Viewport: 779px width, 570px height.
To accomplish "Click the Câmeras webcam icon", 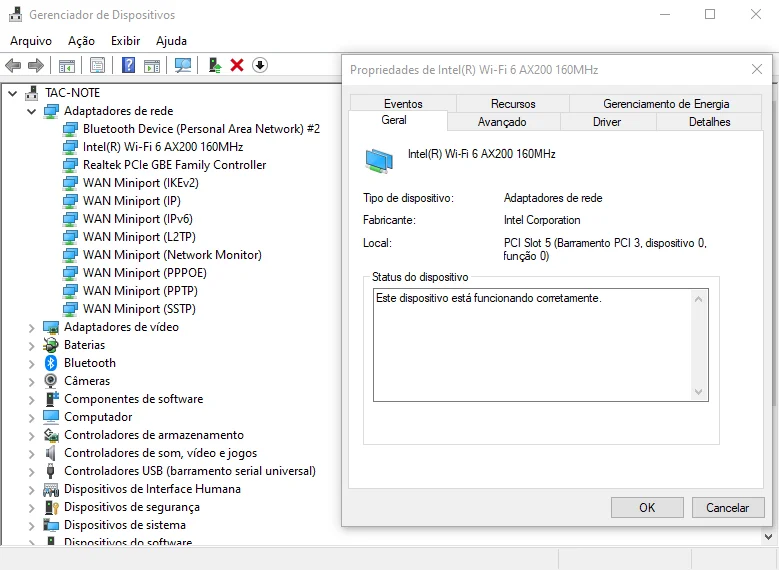I will click(51, 381).
